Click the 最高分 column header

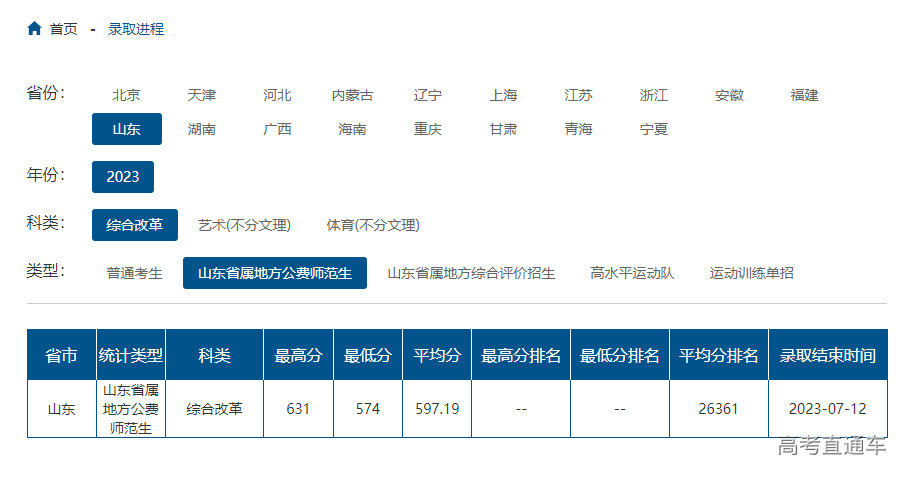pos(298,355)
